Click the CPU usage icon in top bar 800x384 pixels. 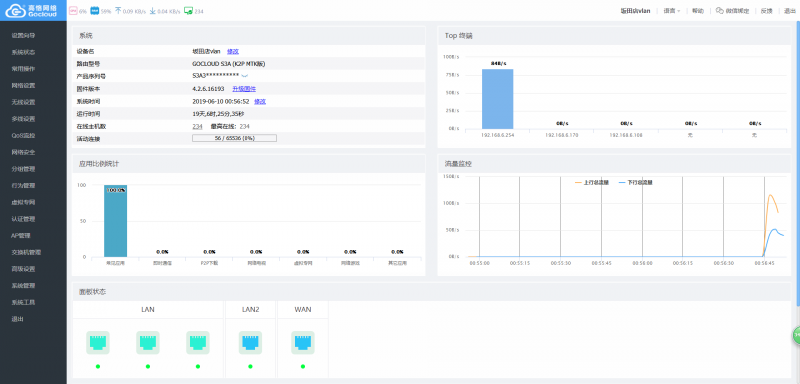(x=73, y=10)
